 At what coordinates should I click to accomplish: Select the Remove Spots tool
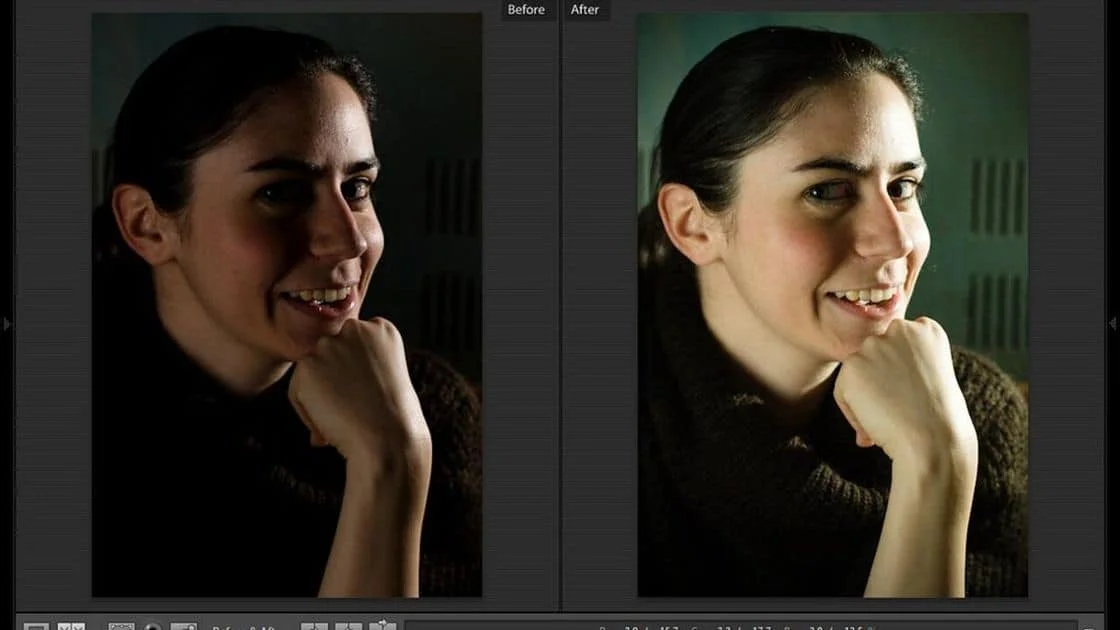click(153, 626)
